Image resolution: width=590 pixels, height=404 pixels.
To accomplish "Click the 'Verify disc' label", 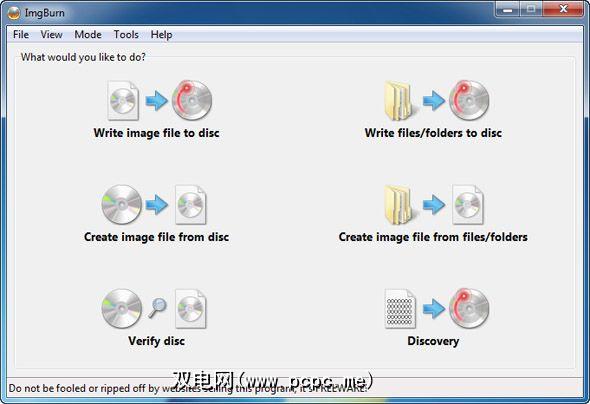I will (x=157, y=341).
